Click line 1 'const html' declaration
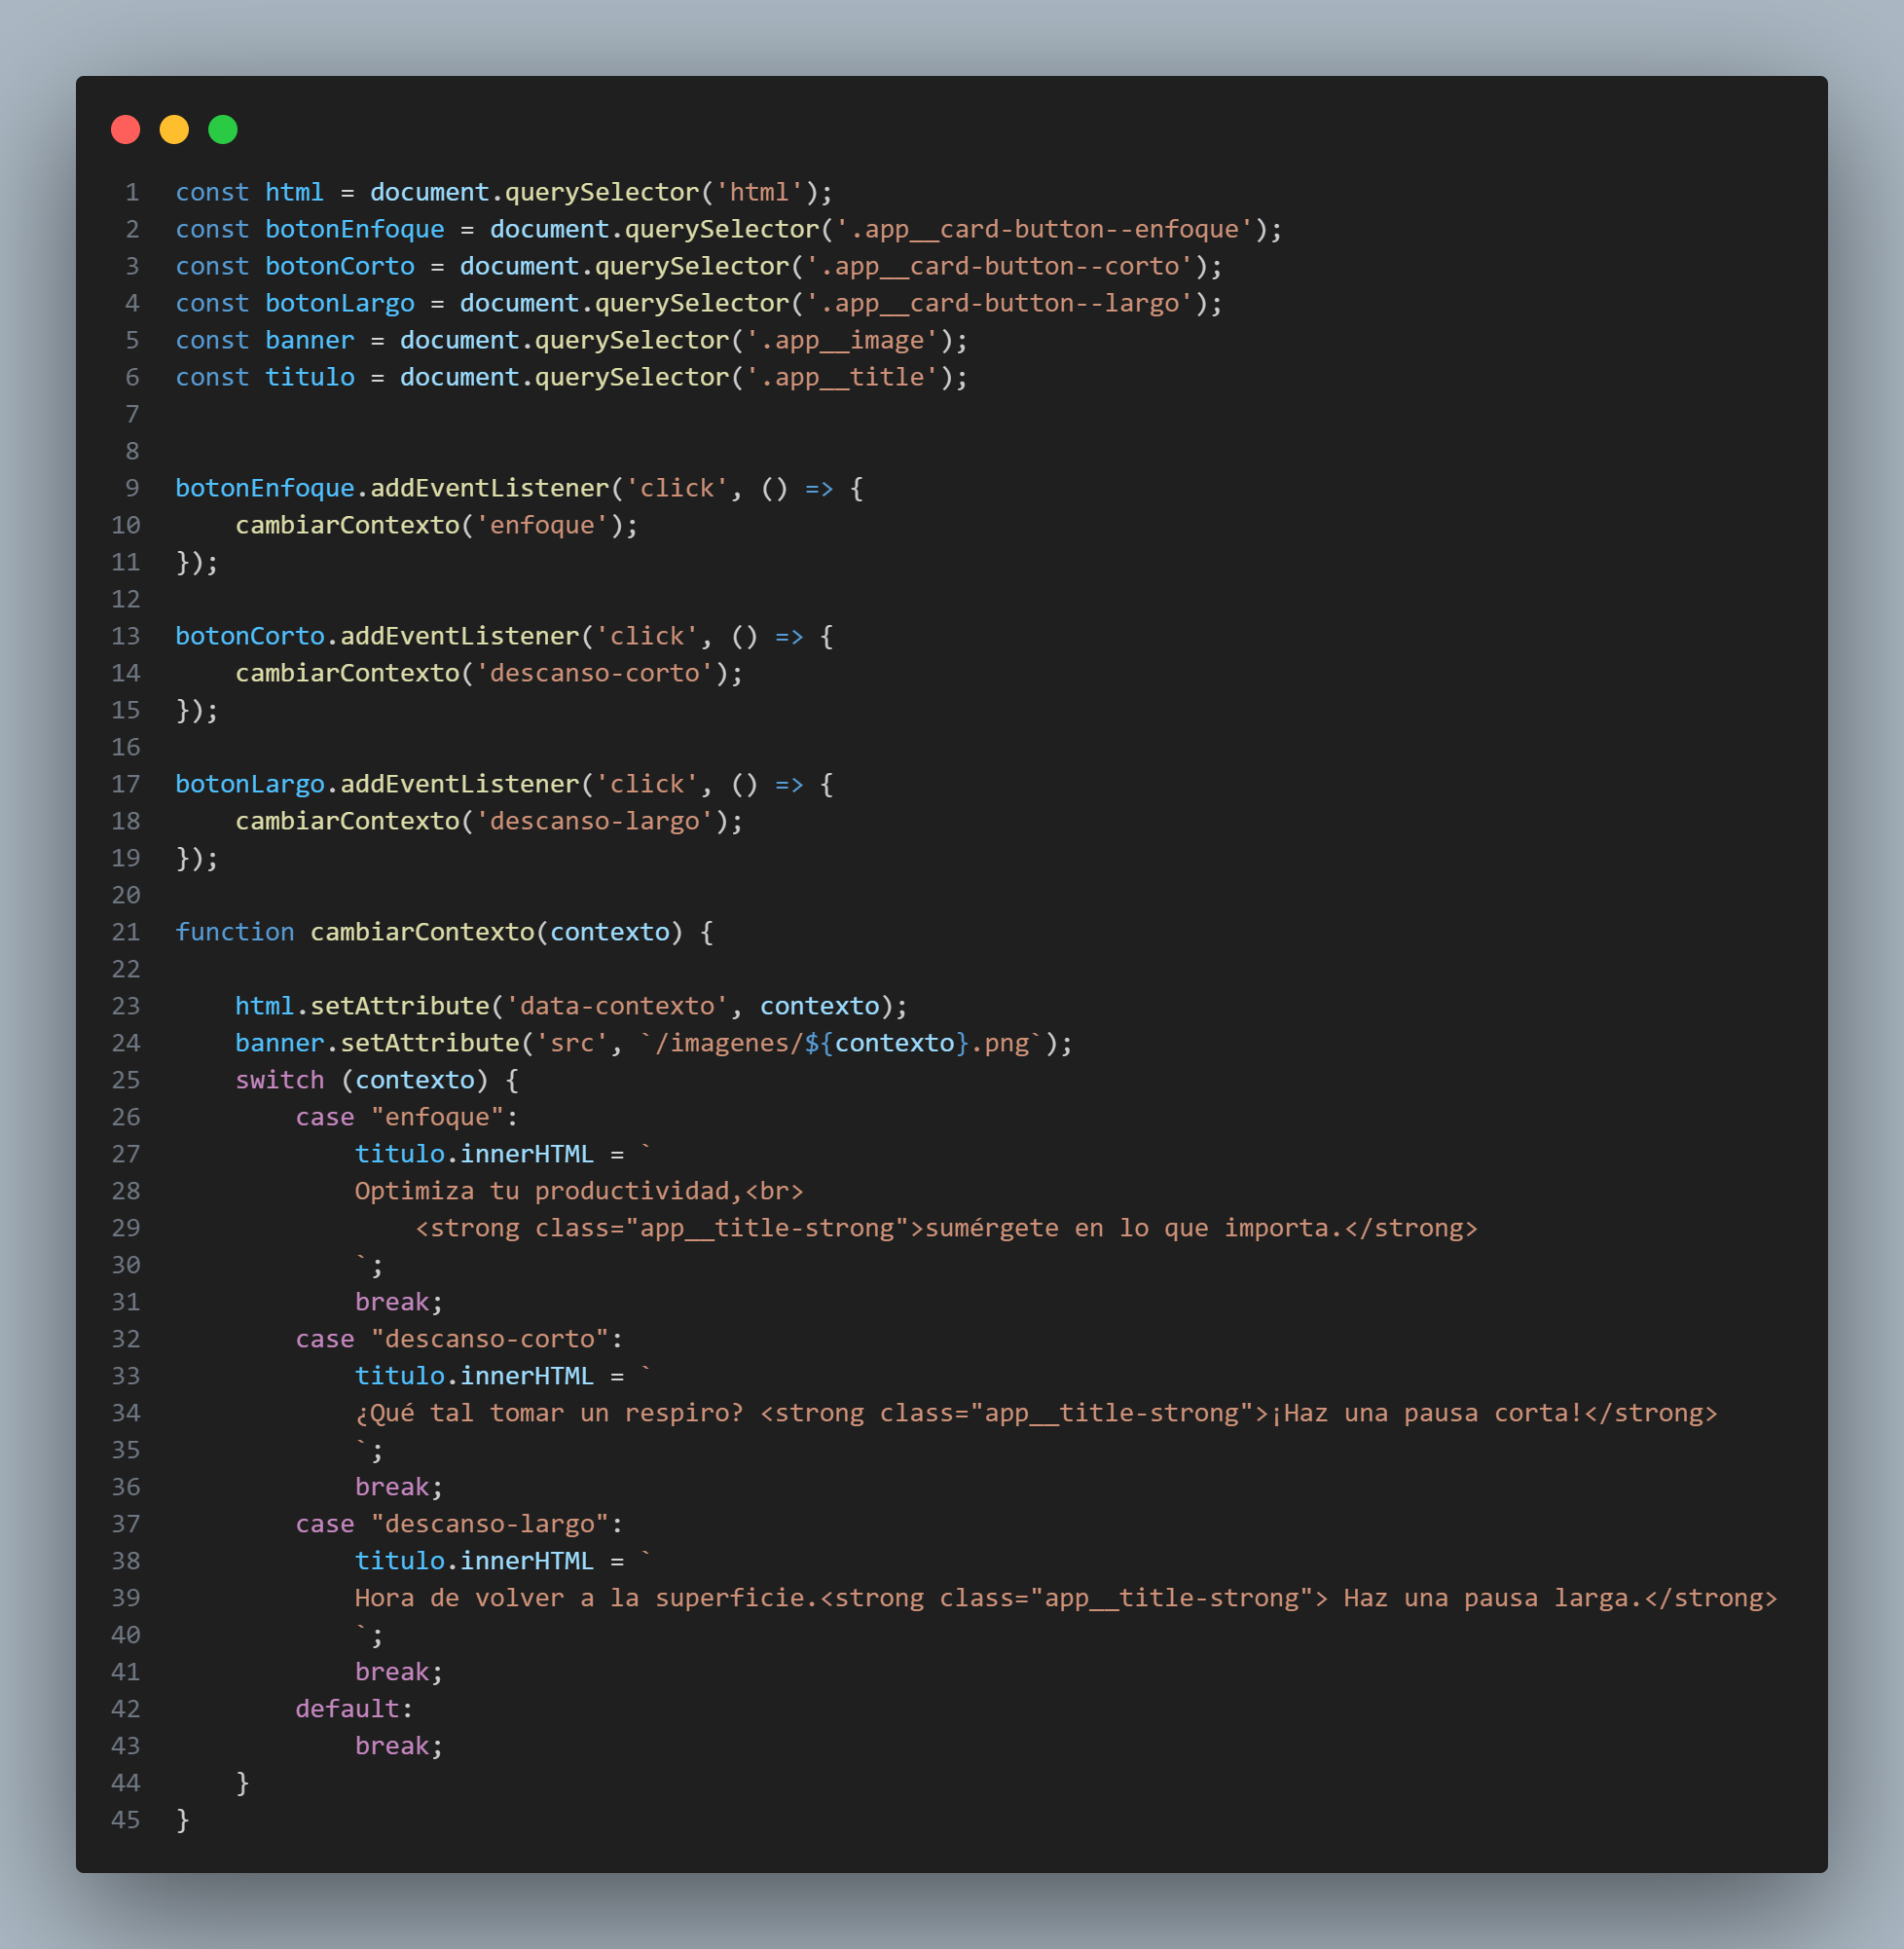 click(250, 192)
